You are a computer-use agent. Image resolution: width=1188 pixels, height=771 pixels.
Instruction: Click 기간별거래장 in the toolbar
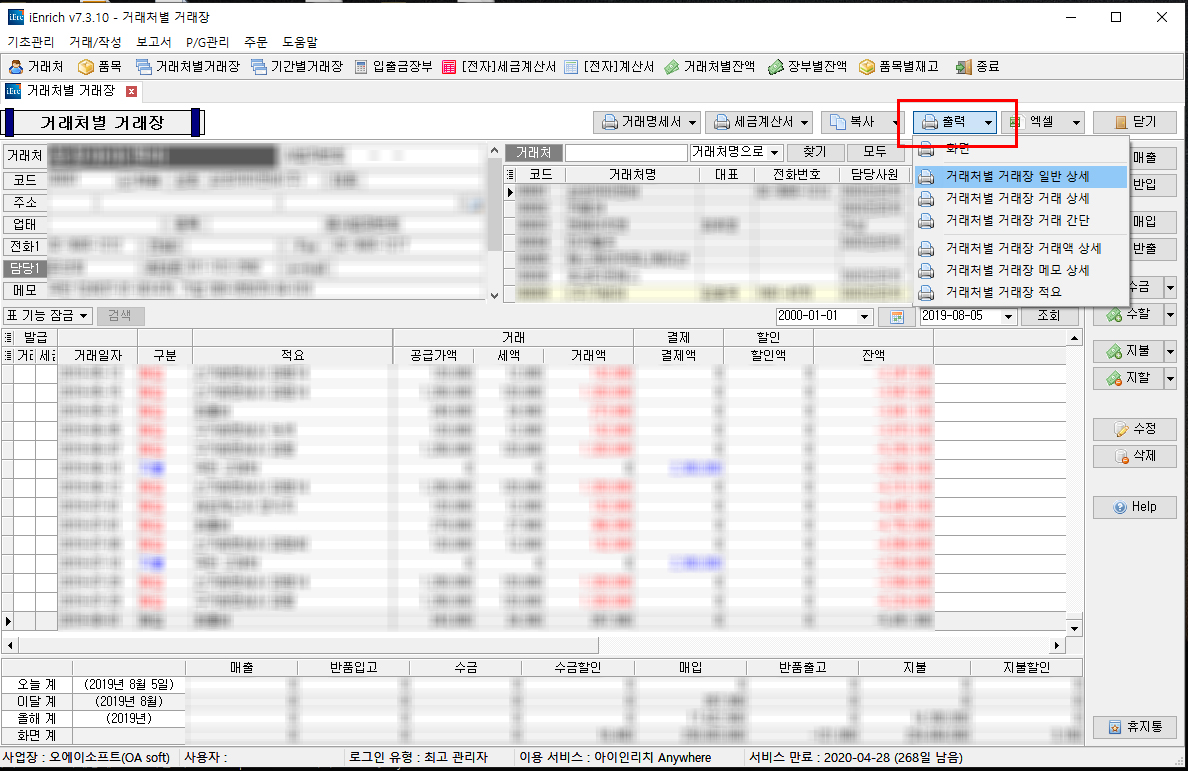(297, 67)
